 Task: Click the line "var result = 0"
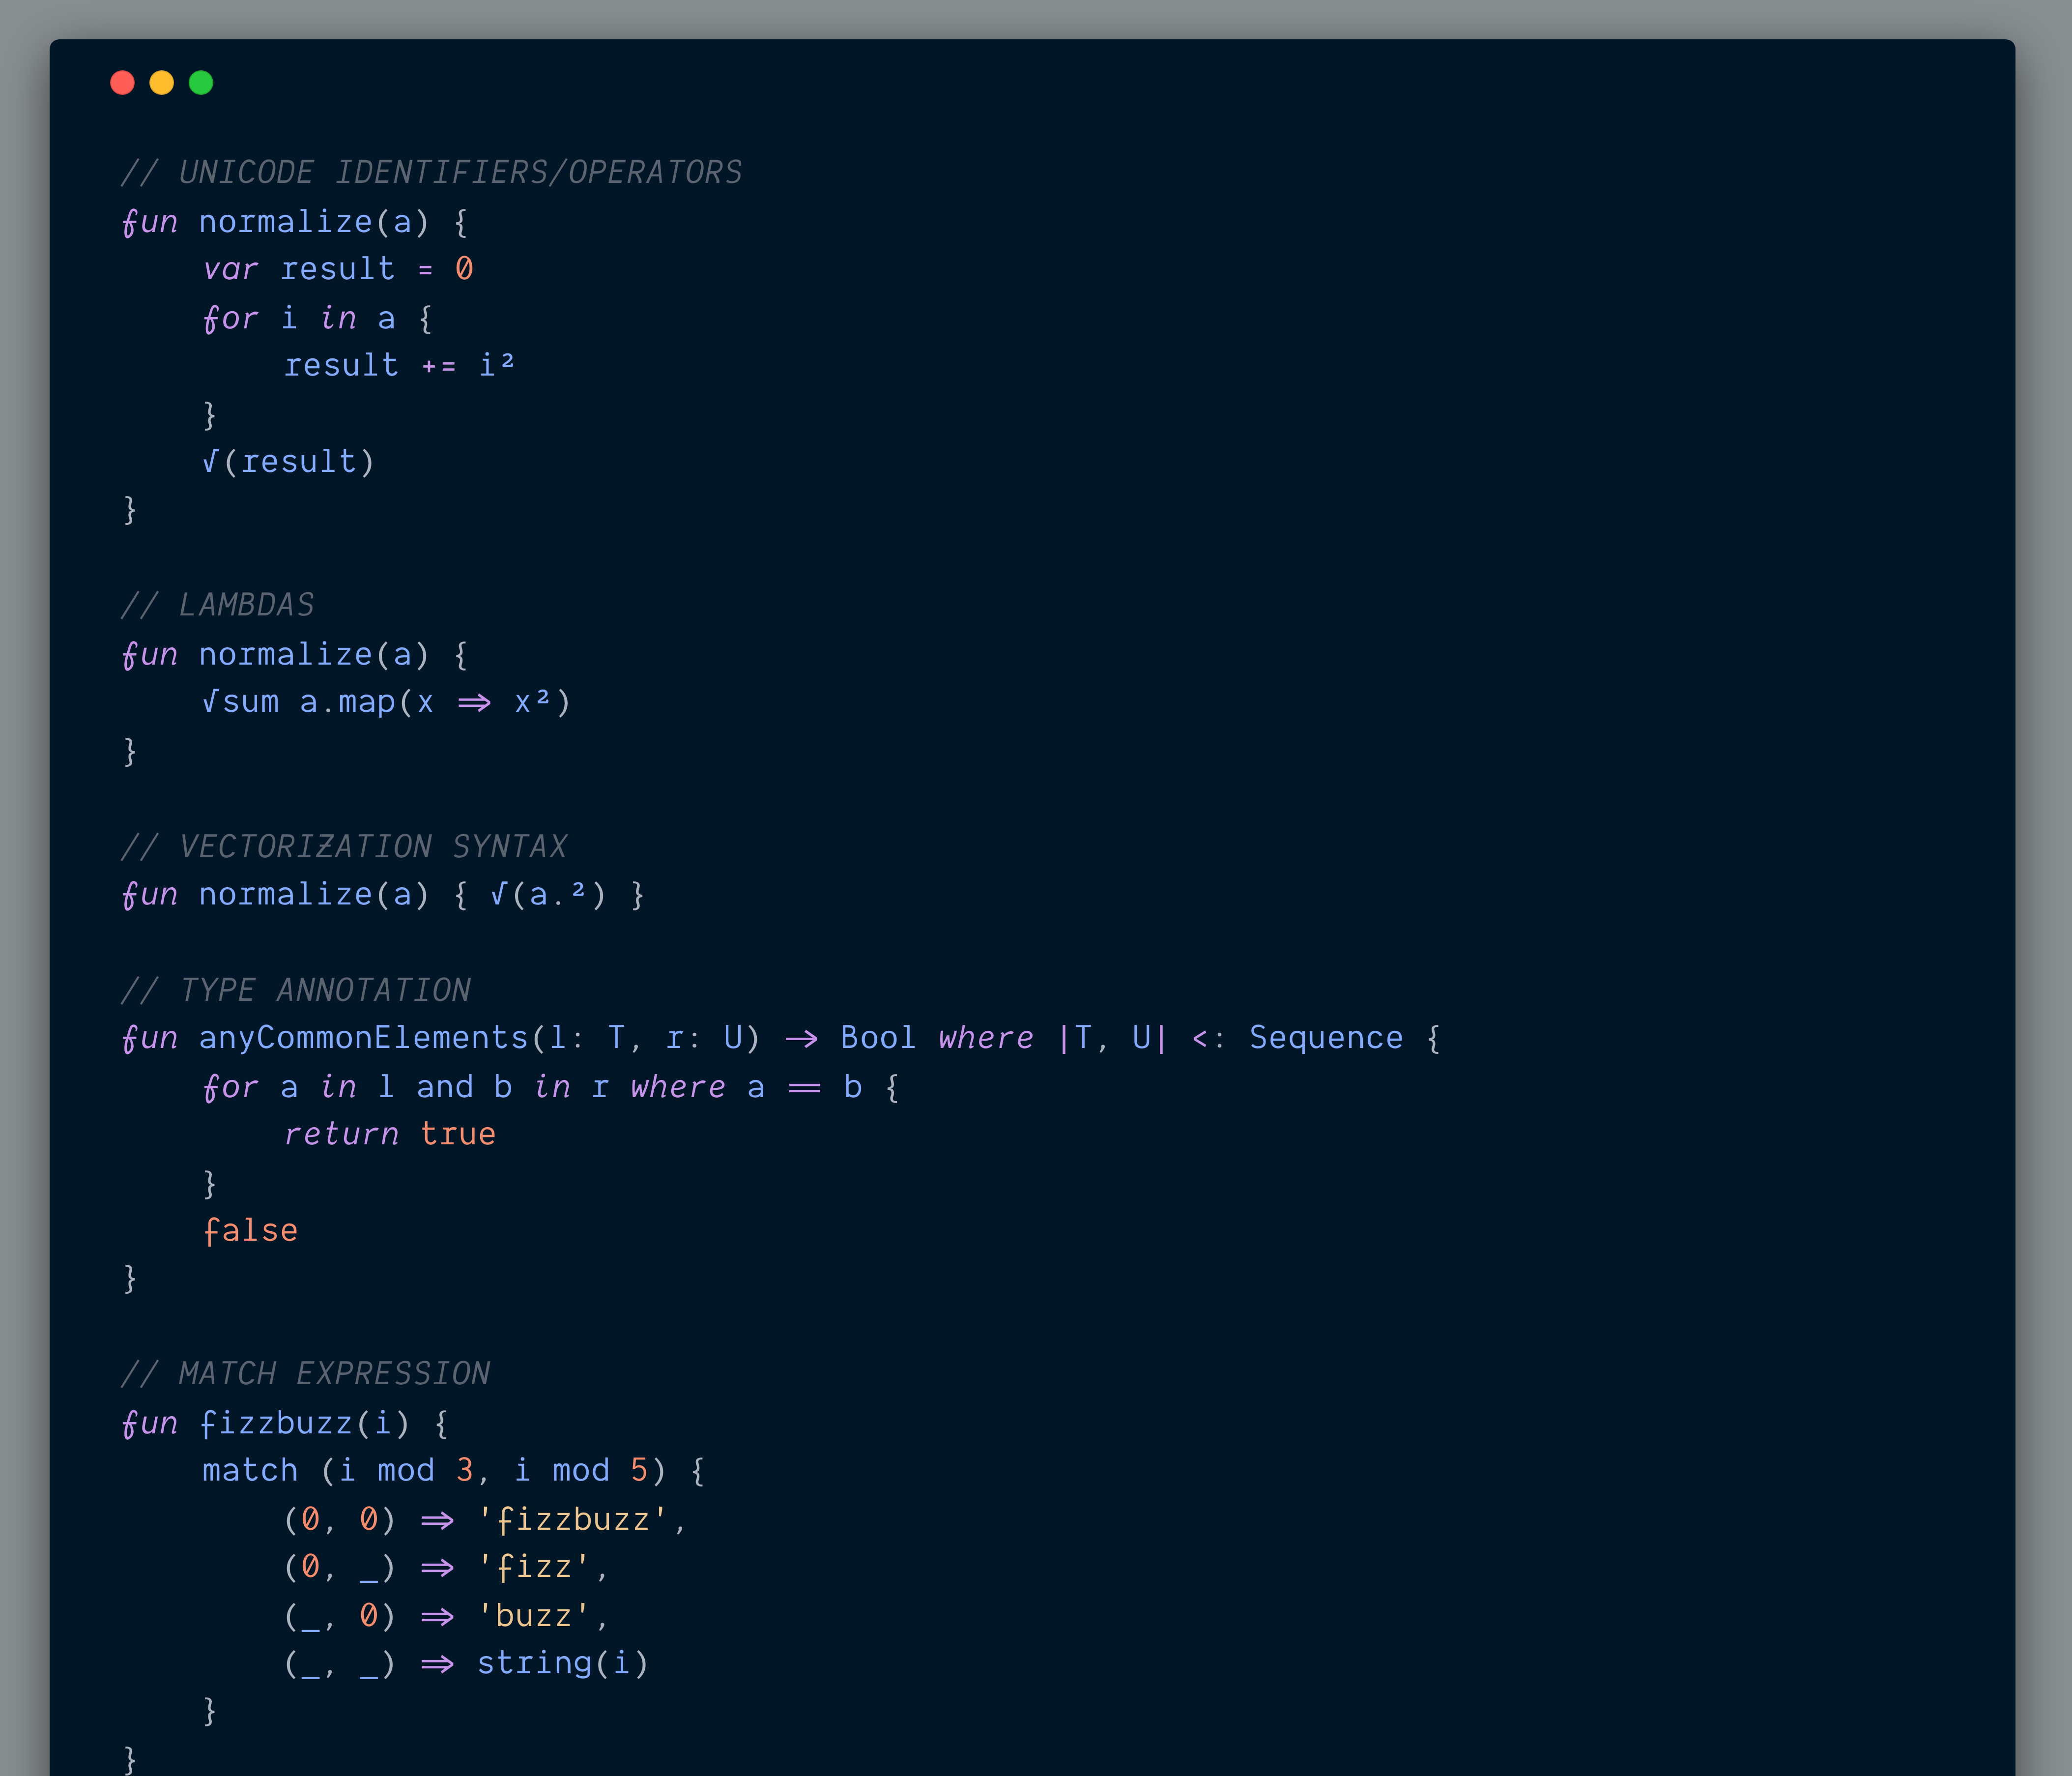click(338, 269)
